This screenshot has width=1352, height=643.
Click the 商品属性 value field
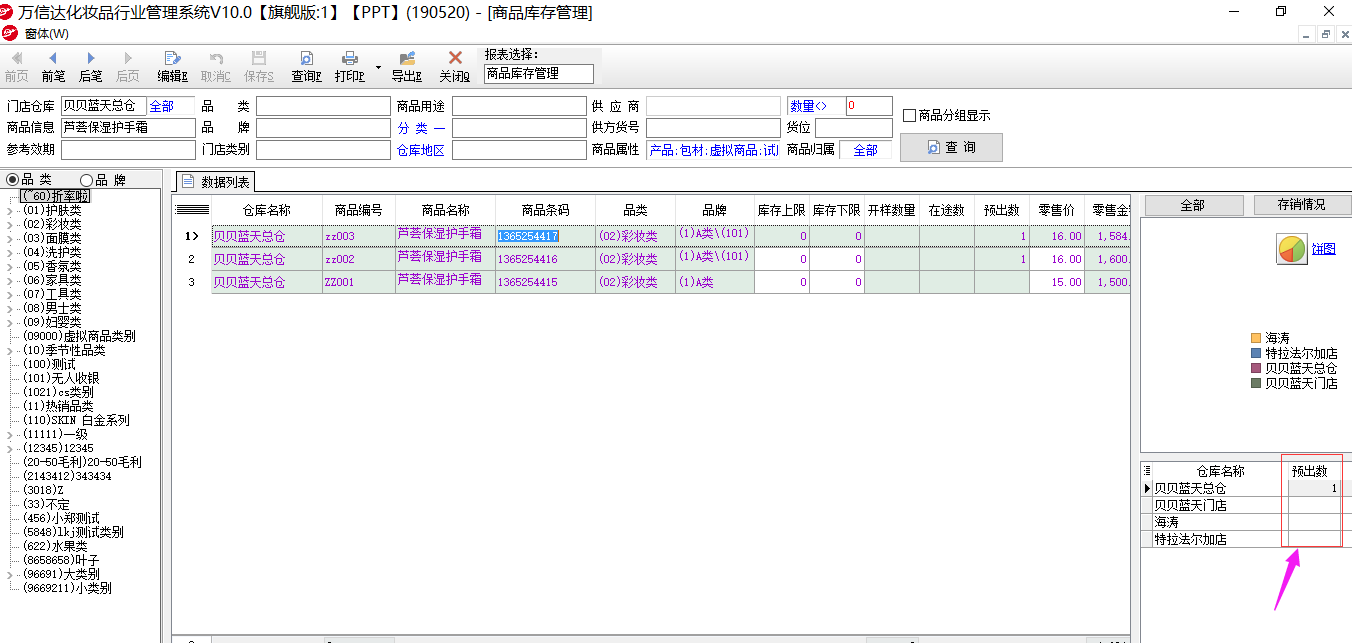point(713,150)
